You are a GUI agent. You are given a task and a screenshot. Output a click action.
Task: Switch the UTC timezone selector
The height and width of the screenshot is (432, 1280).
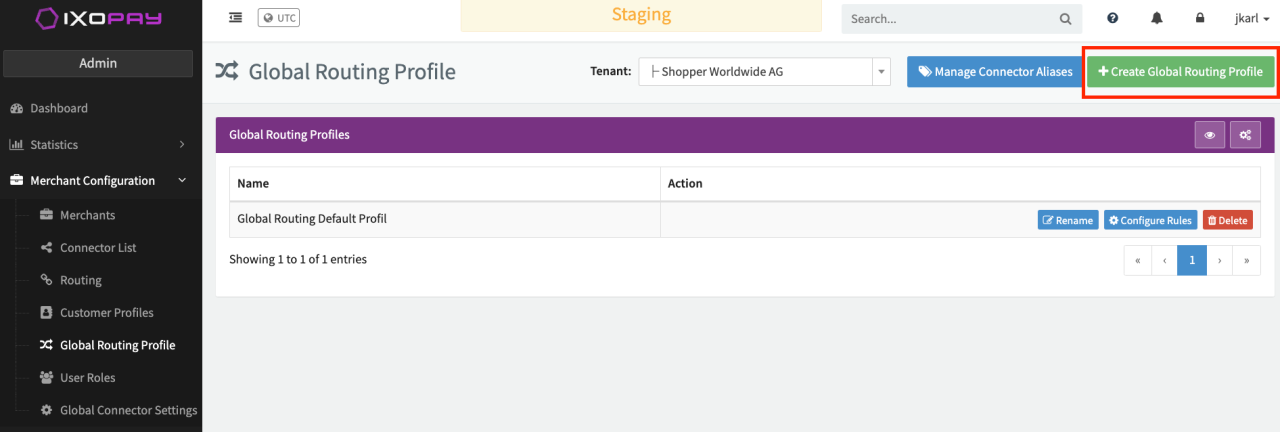click(279, 18)
